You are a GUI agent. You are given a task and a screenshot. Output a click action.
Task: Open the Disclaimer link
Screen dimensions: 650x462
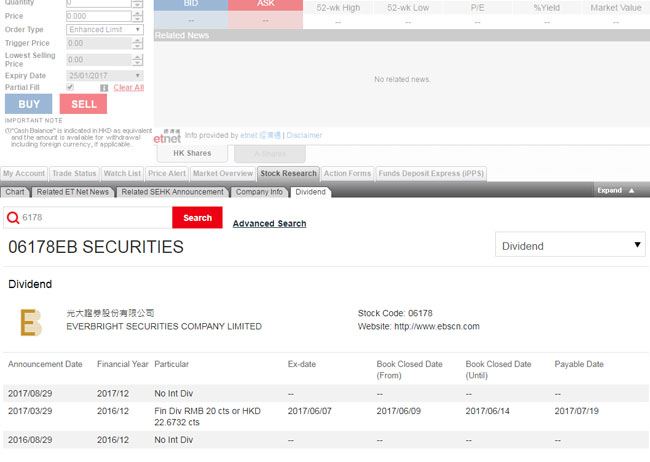click(304, 135)
